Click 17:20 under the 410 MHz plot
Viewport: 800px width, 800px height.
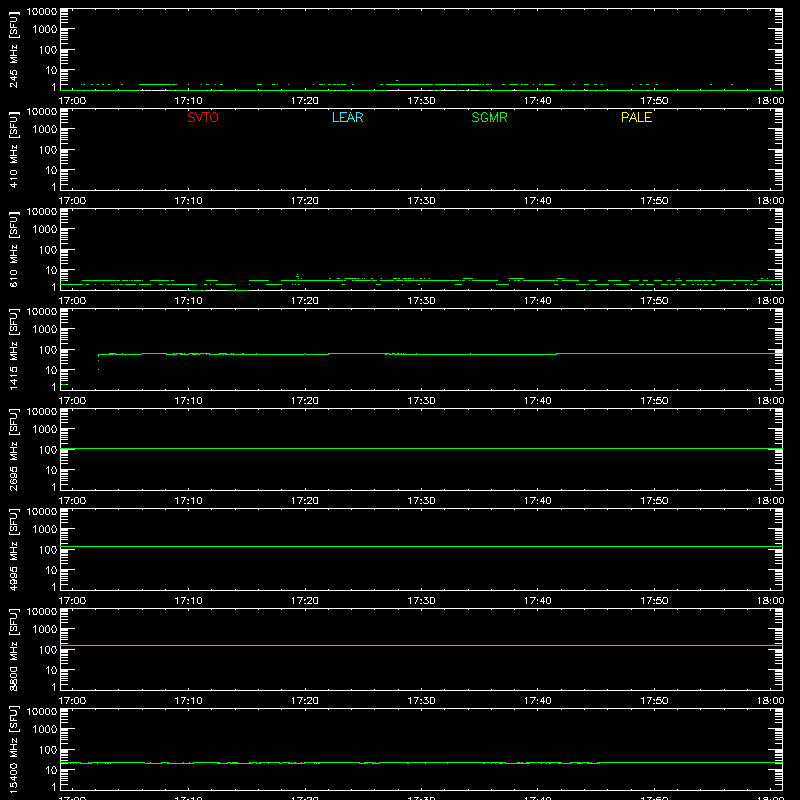(x=305, y=201)
